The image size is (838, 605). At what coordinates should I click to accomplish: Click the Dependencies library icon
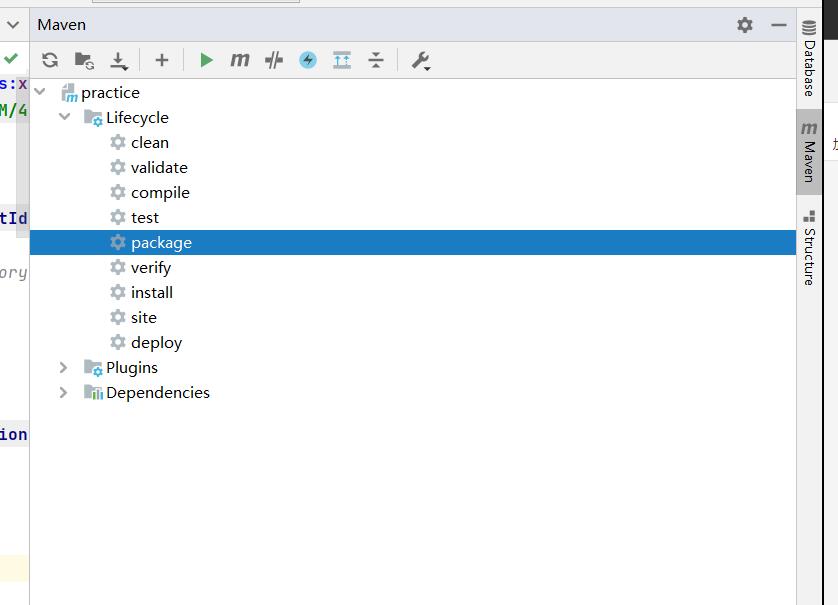pos(93,393)
